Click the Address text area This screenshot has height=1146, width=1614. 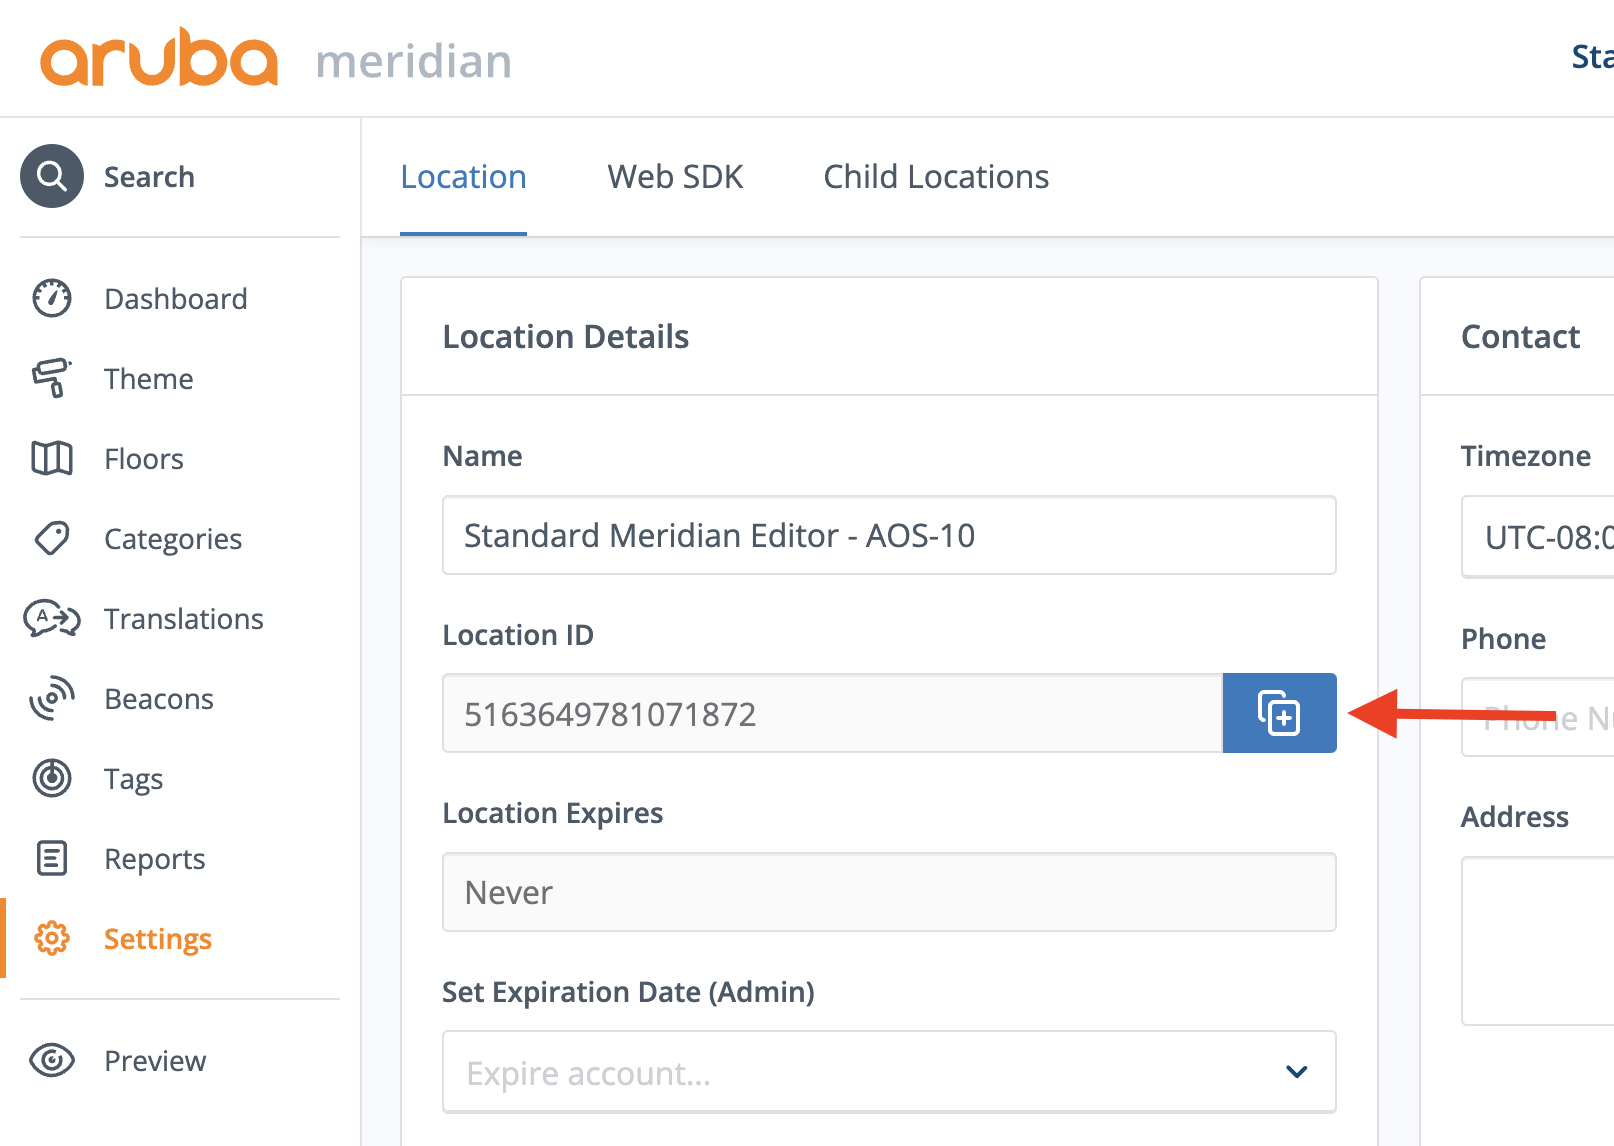[1538, 941]
